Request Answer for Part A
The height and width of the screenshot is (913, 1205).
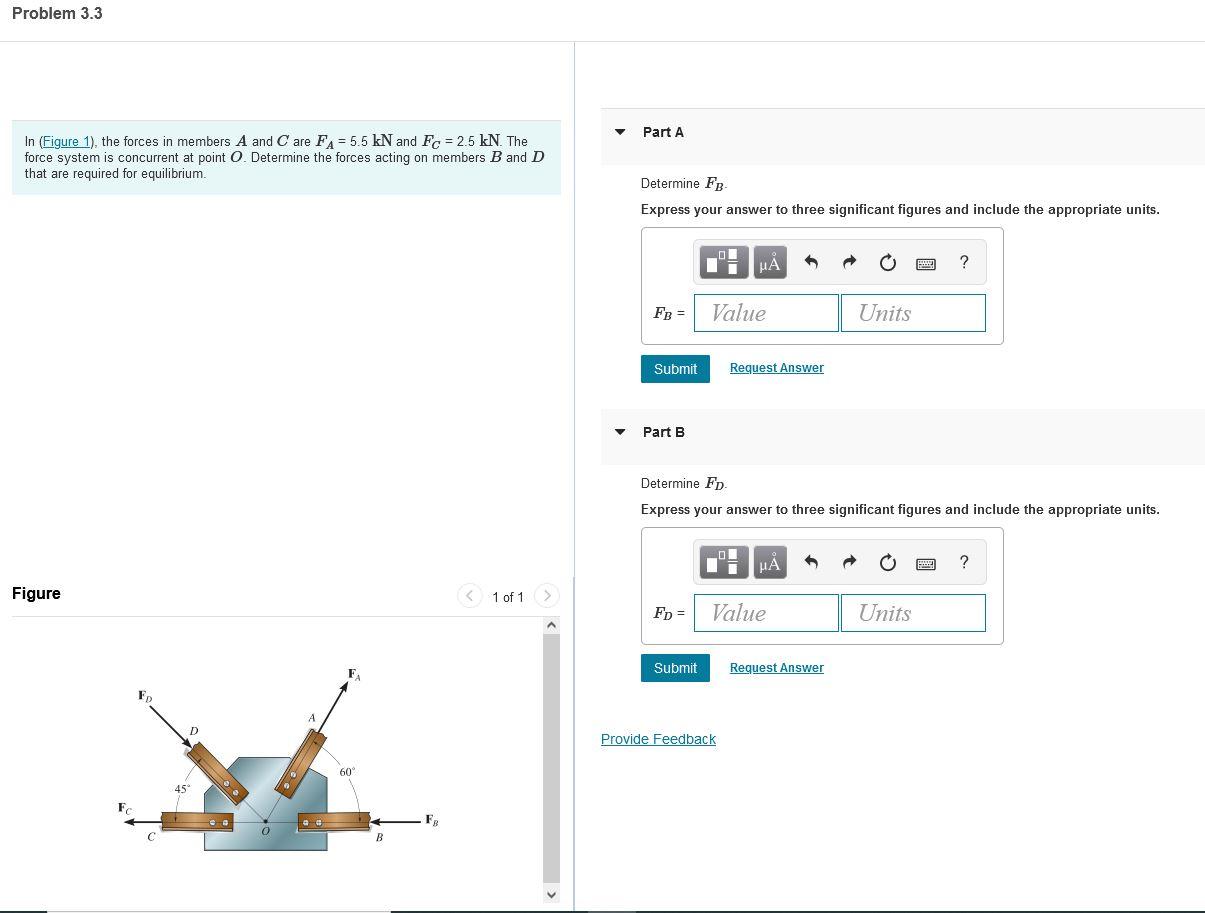click(x=777, y=368)
